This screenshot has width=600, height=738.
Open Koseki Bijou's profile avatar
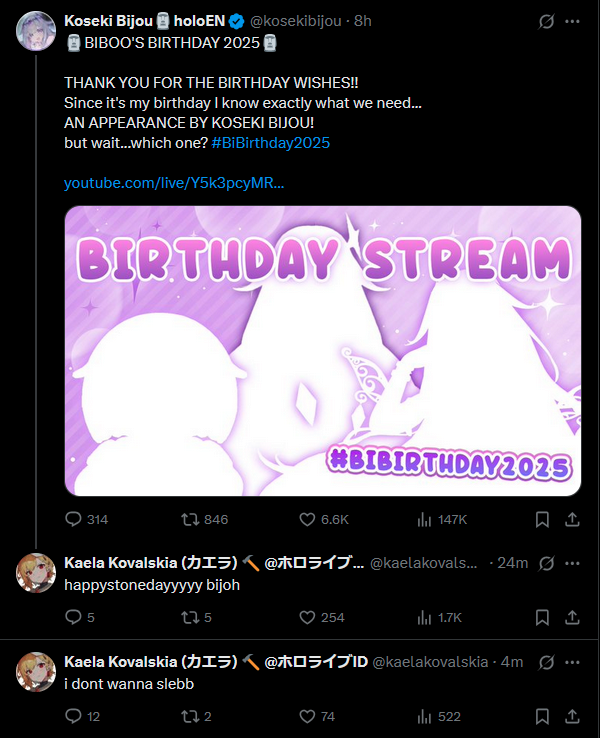(36, 31)
